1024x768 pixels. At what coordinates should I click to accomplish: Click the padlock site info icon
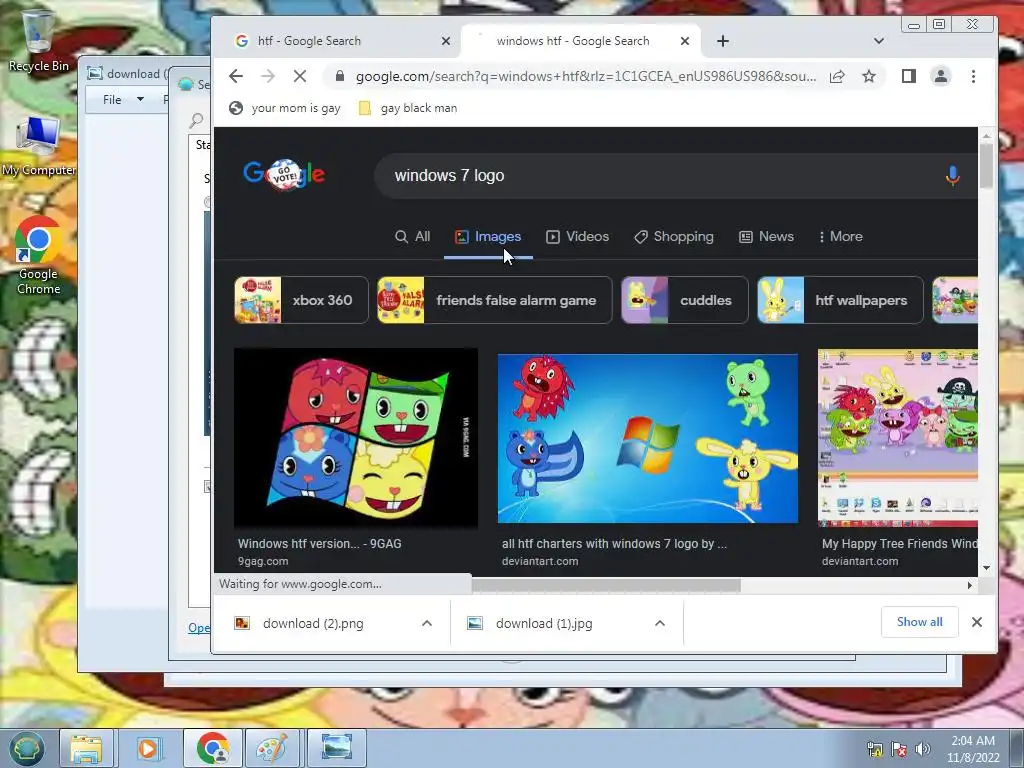click(340, 76)
